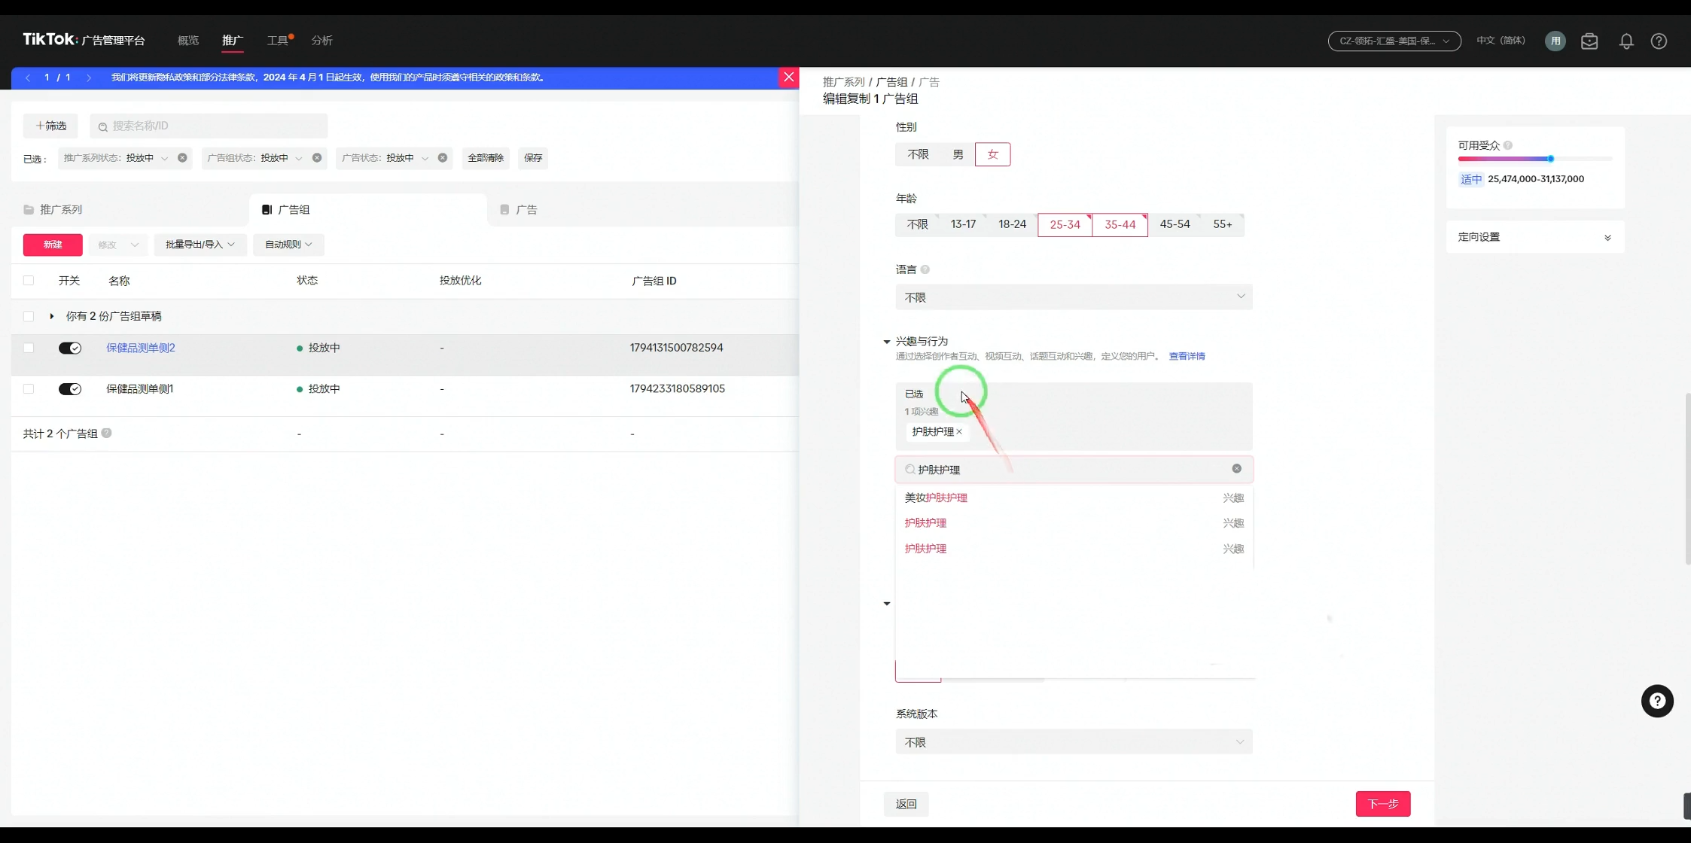Image resolution: width=1691 pixels, height=843 pixels.
Task: Select the 45-54 age range option
Action: (1174, 225)
